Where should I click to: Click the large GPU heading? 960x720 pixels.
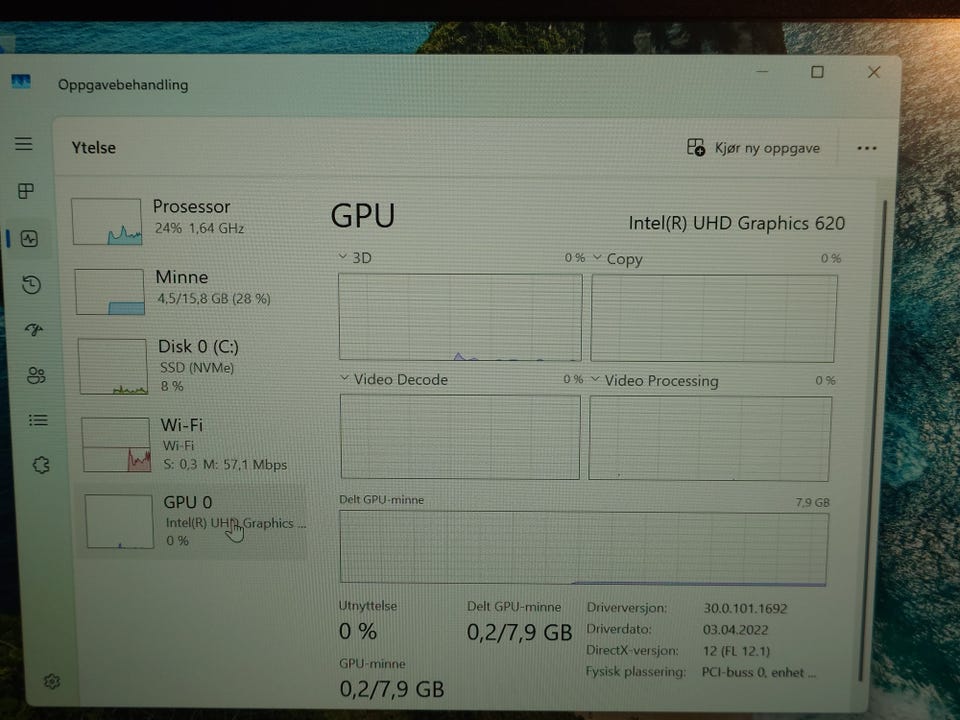coord(362,216)
